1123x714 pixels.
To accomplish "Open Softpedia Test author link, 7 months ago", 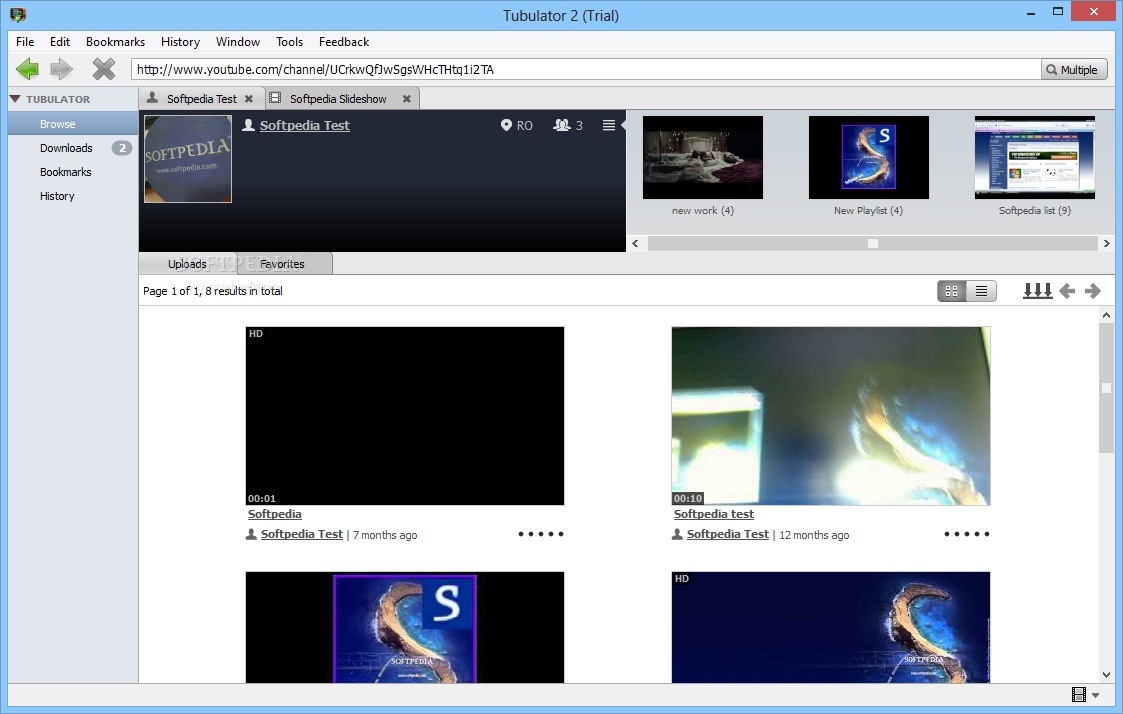I will pos(302,534).
